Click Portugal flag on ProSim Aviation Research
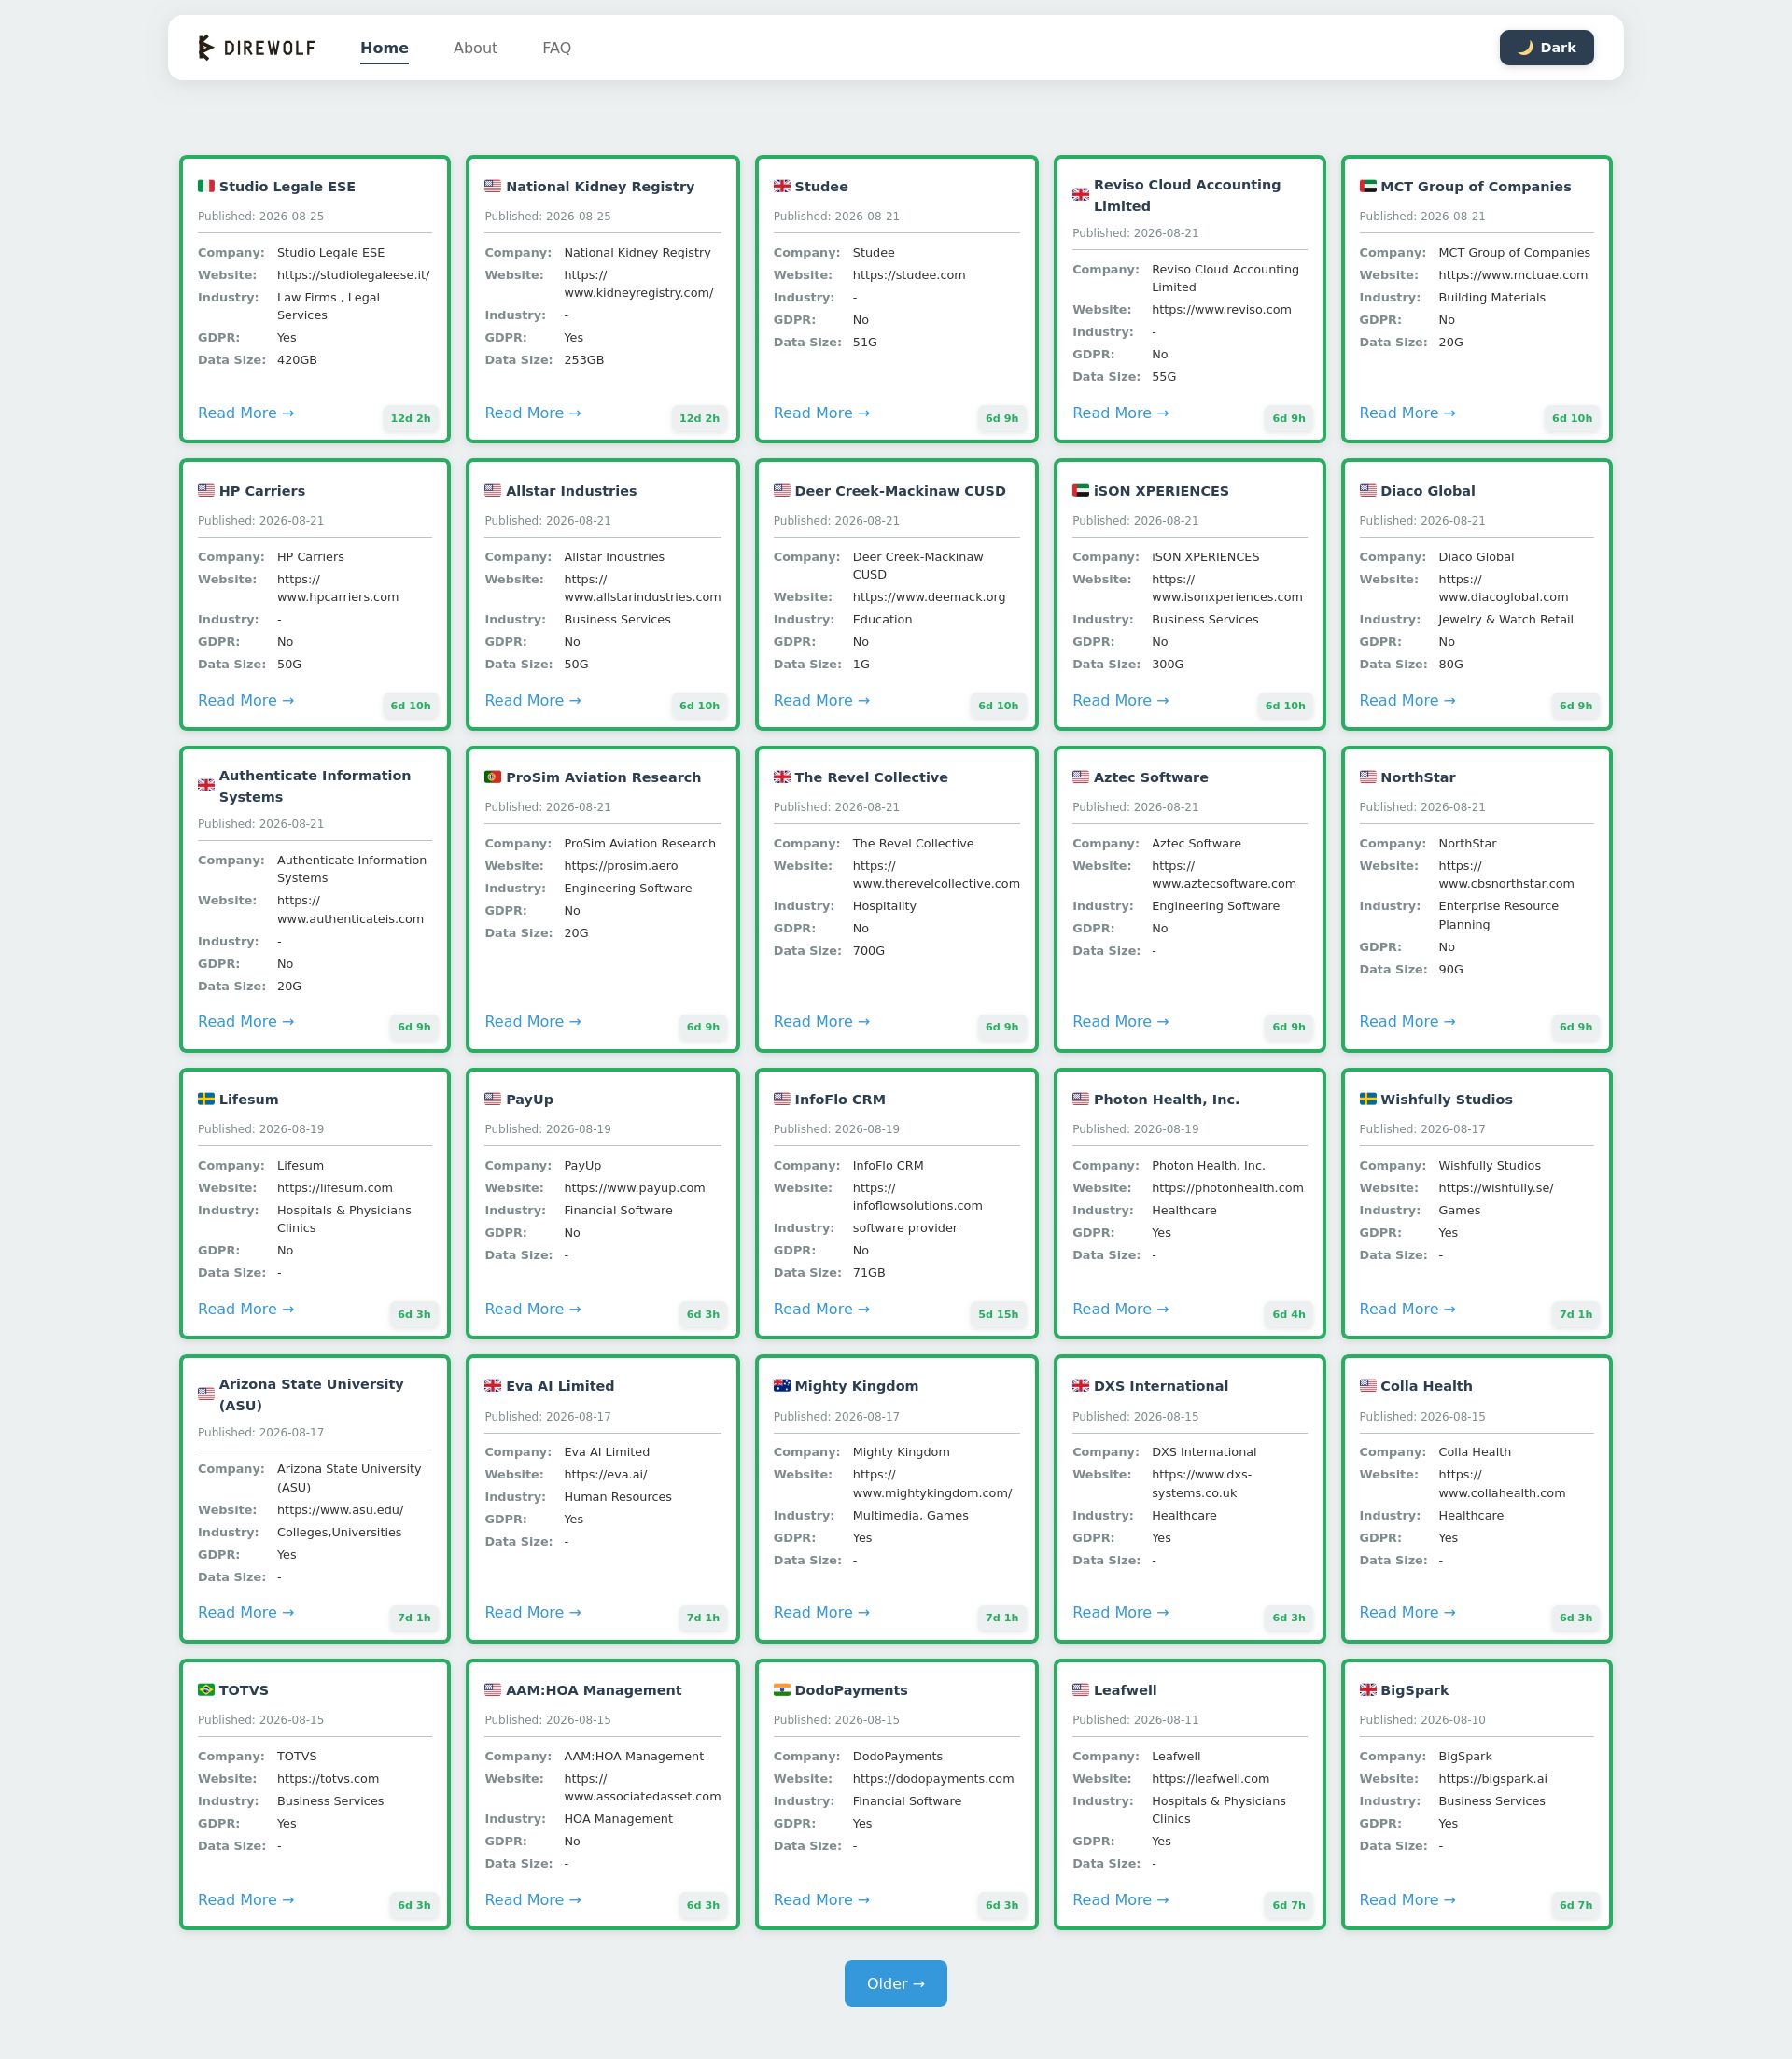 493,777
